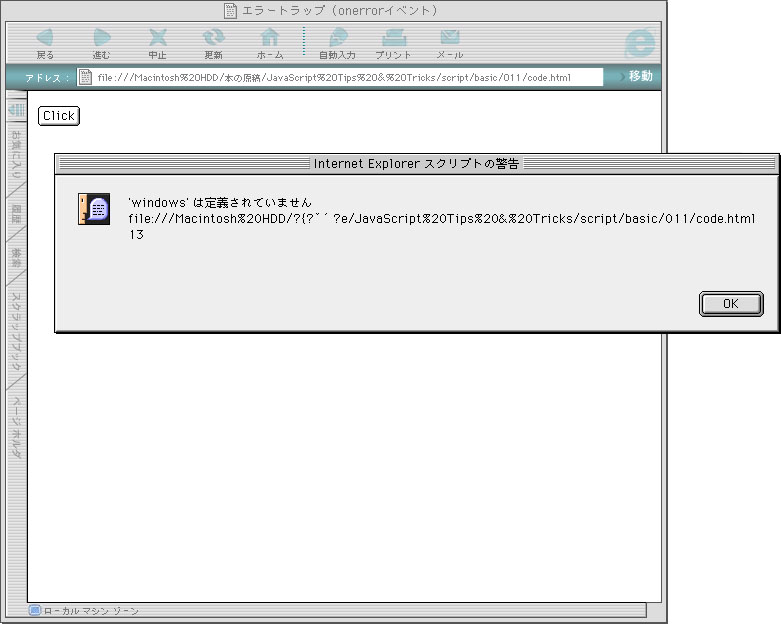Click the OK button in alert

click(x=731, y=304)
